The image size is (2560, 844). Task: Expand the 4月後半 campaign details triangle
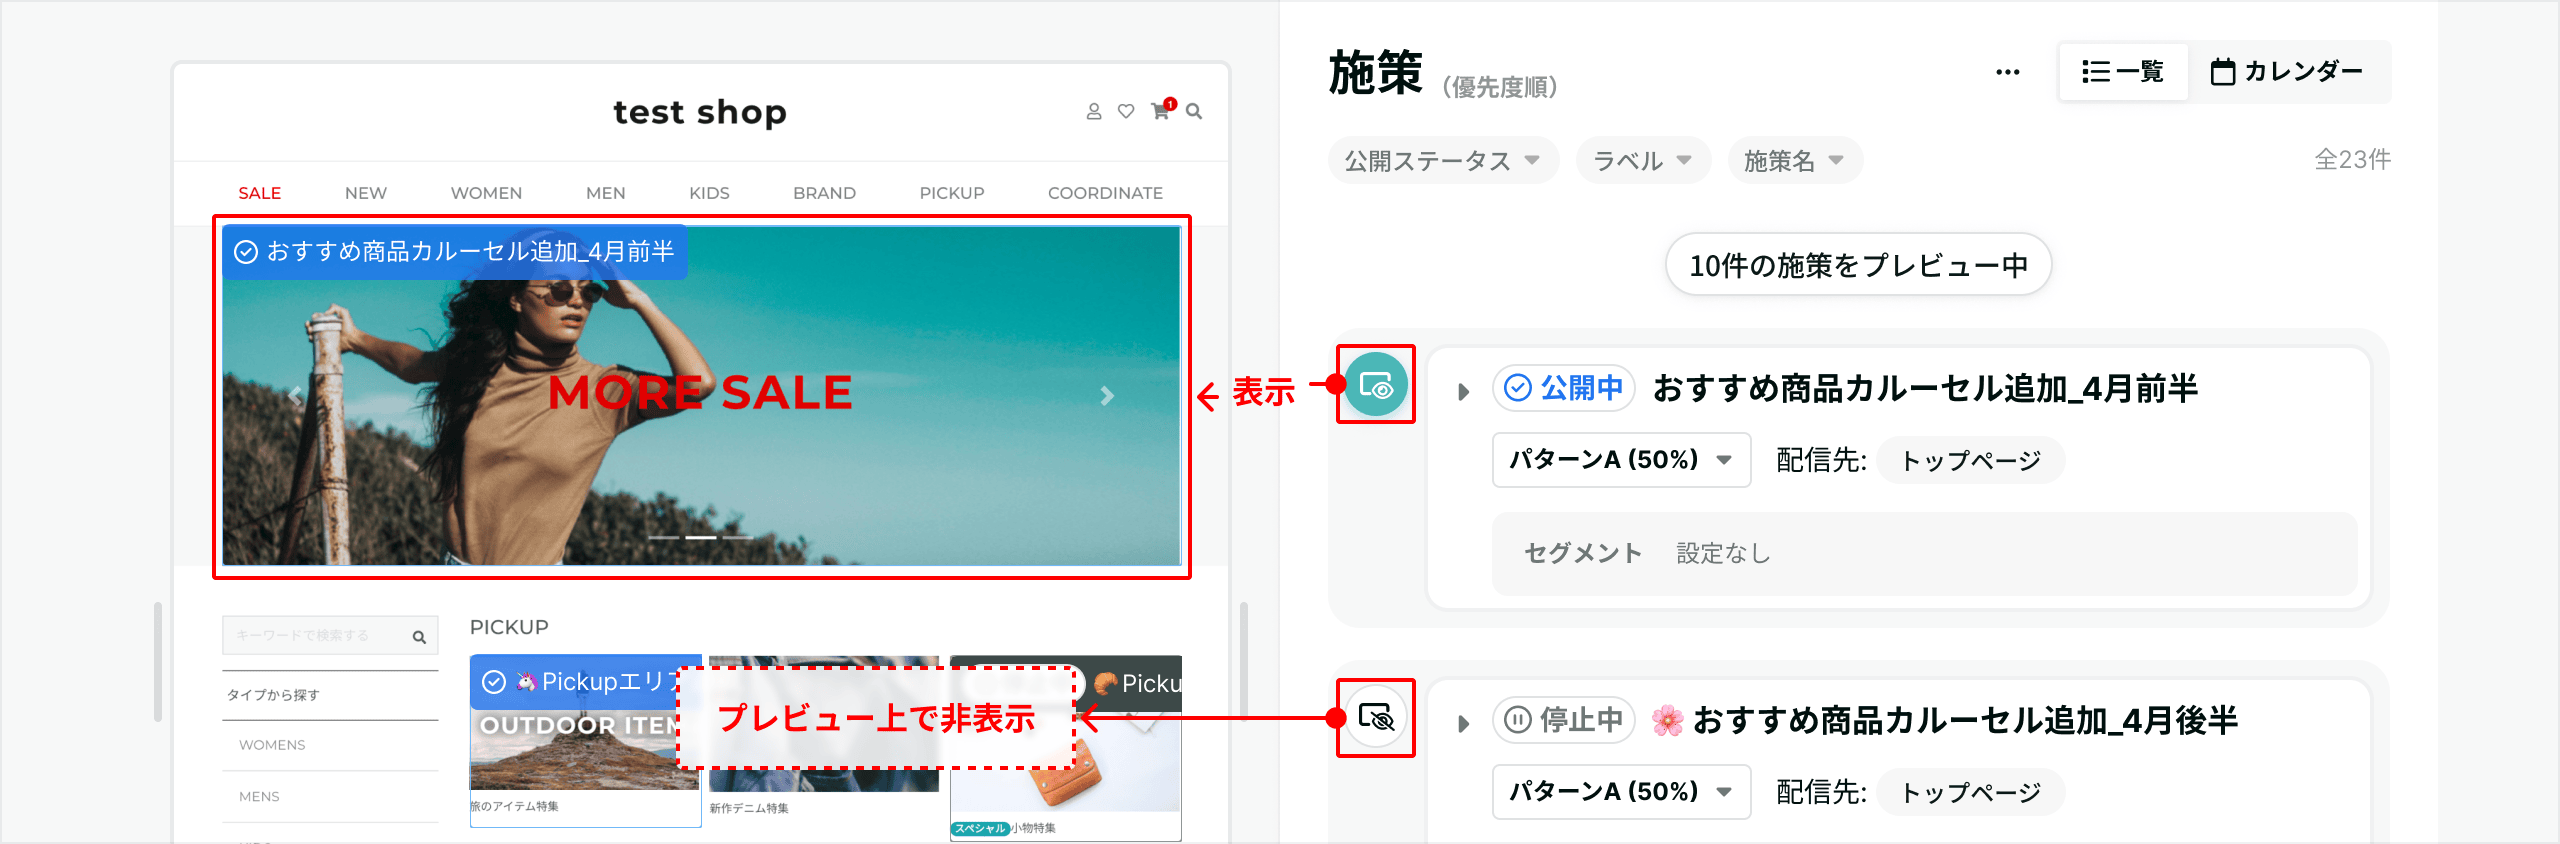[1463, 723]
